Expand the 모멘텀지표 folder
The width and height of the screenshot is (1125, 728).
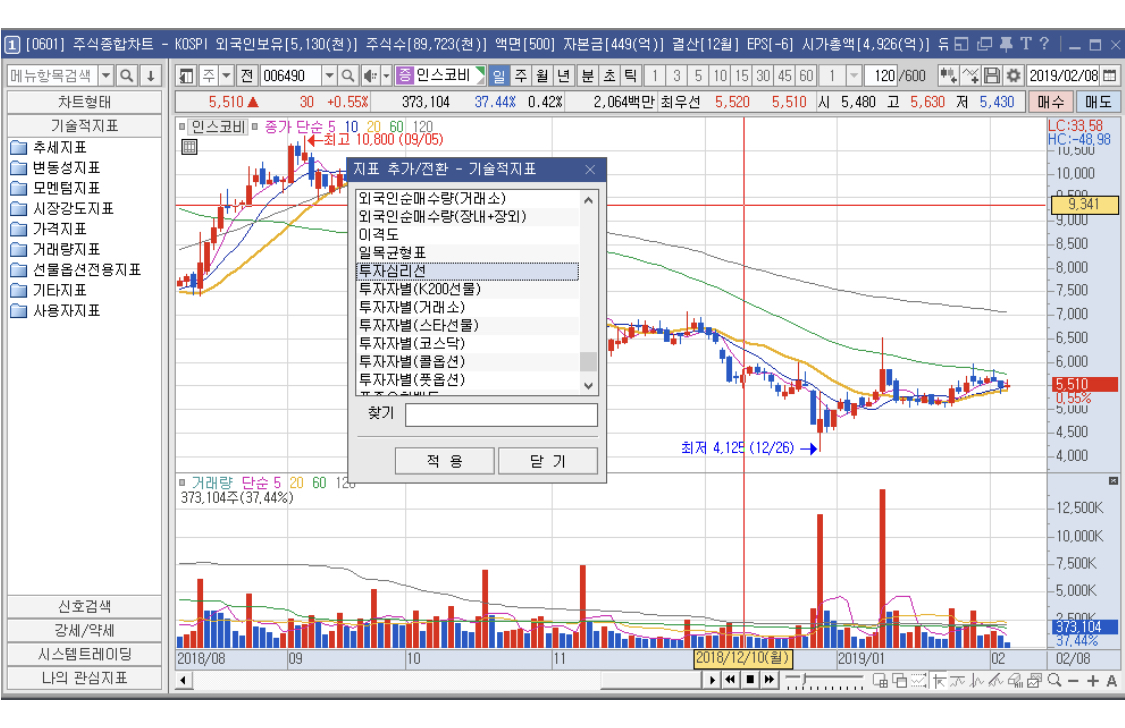click(x=56, y=188)
